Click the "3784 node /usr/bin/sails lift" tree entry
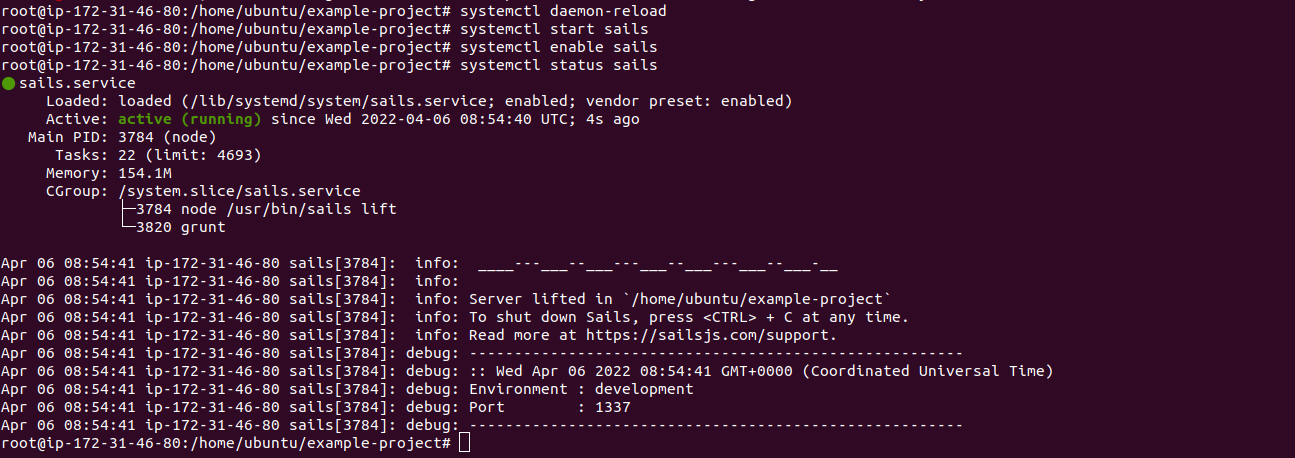This screenshot has width=1295, height=458. tap(266, 209)
